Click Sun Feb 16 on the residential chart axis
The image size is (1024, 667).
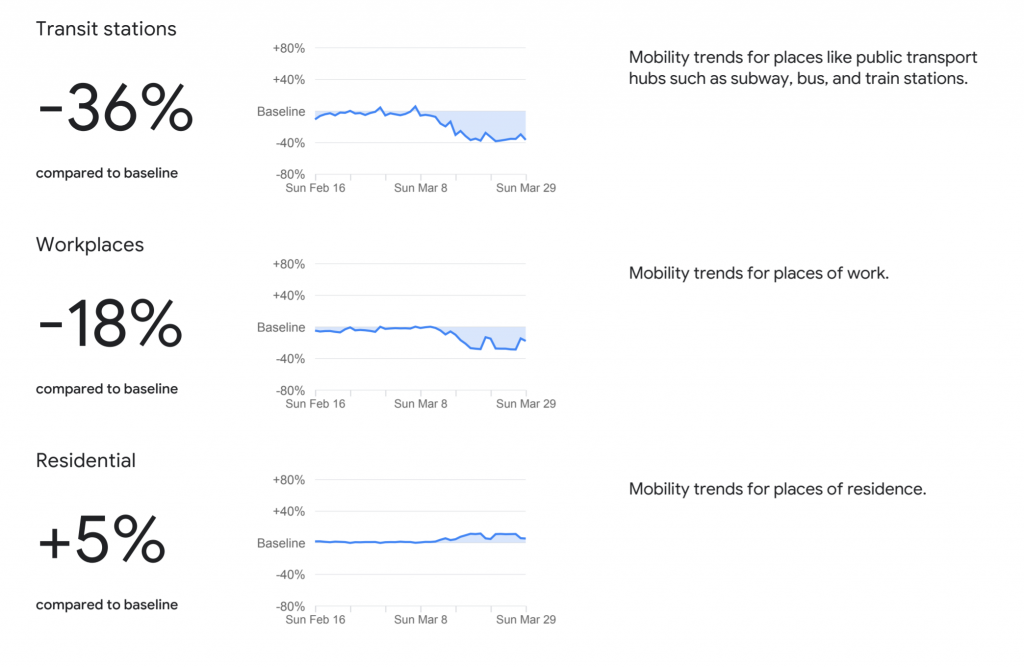pyautogui.click(x=315, y=619)
